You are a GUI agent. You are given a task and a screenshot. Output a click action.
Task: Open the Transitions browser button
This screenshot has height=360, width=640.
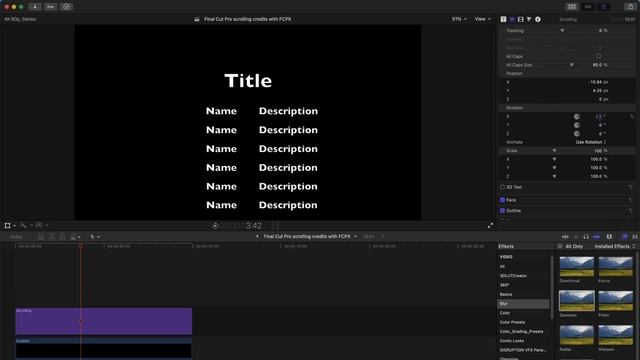click(x=635, y=236)
